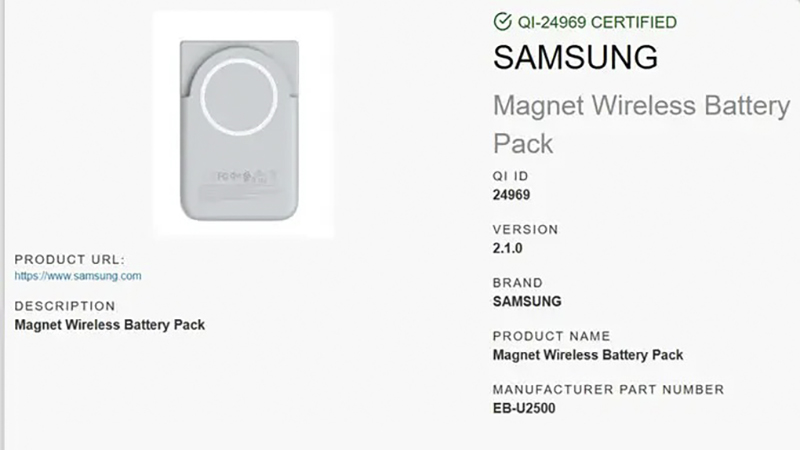Click the BRAND label
Screen dimensions: 800x450
click(518, 283)
